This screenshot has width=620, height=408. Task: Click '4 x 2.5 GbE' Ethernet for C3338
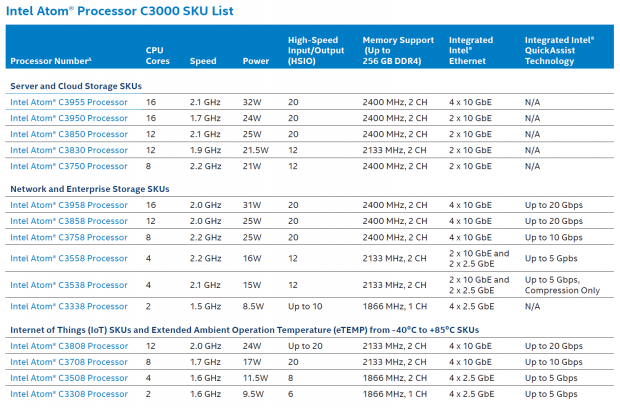tap(471, 306)
